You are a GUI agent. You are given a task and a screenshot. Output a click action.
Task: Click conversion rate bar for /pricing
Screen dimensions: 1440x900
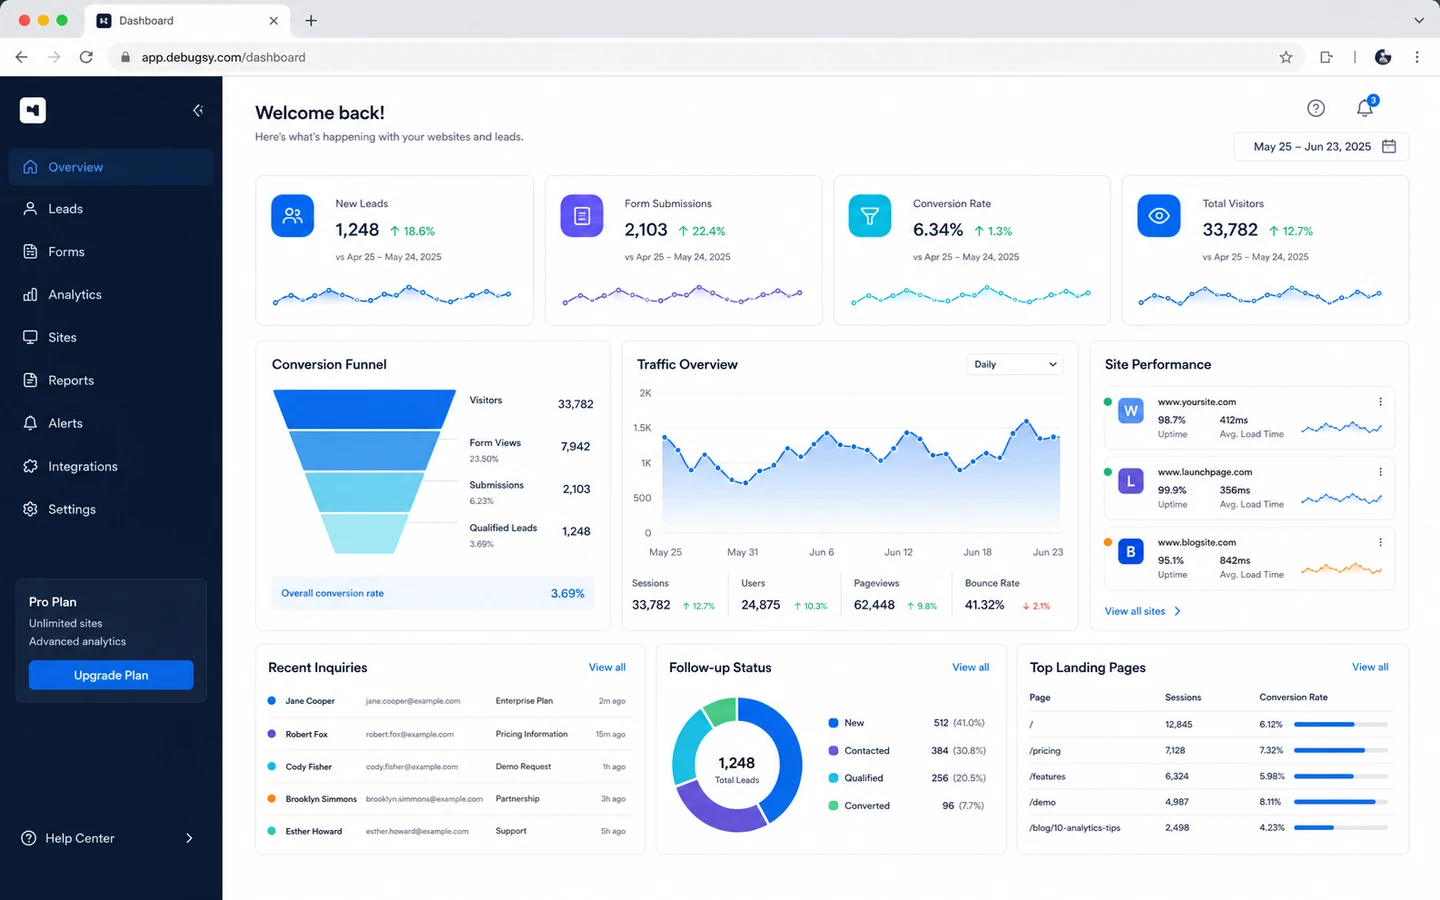pos(1341,750)
